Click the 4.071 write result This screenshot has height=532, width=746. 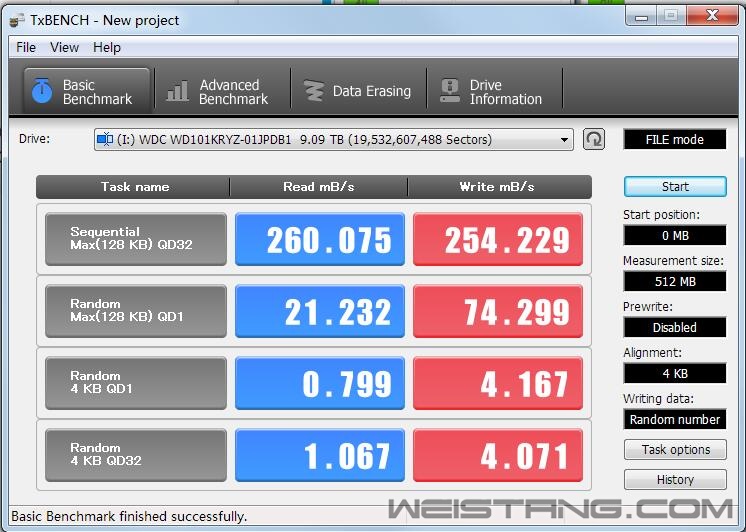498,455
